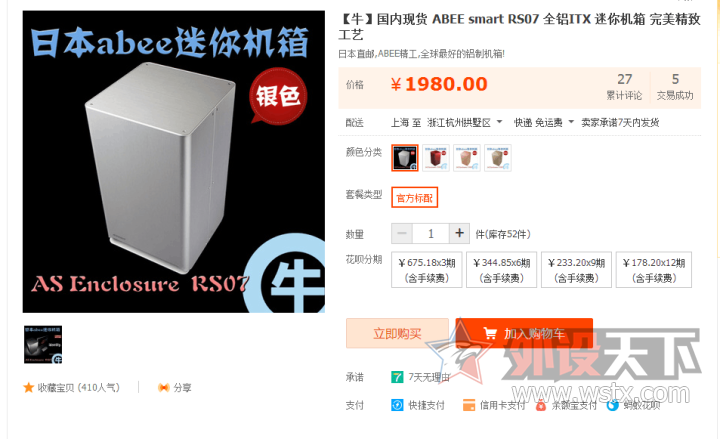Open the 5 交易成功 transactions tab
This screenshot has width=720, height=439.
click(675, 86)
